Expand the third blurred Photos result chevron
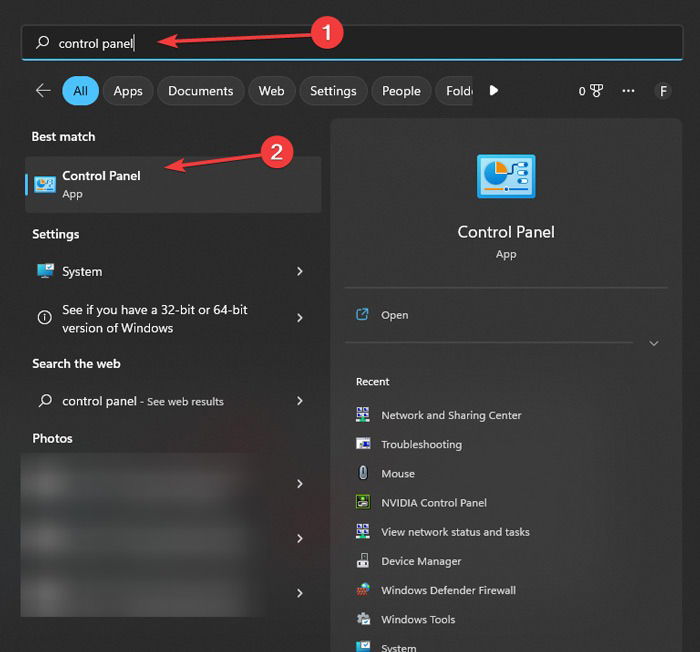The width and height of the screenshot is (700, 652). (x=300, y=593)
